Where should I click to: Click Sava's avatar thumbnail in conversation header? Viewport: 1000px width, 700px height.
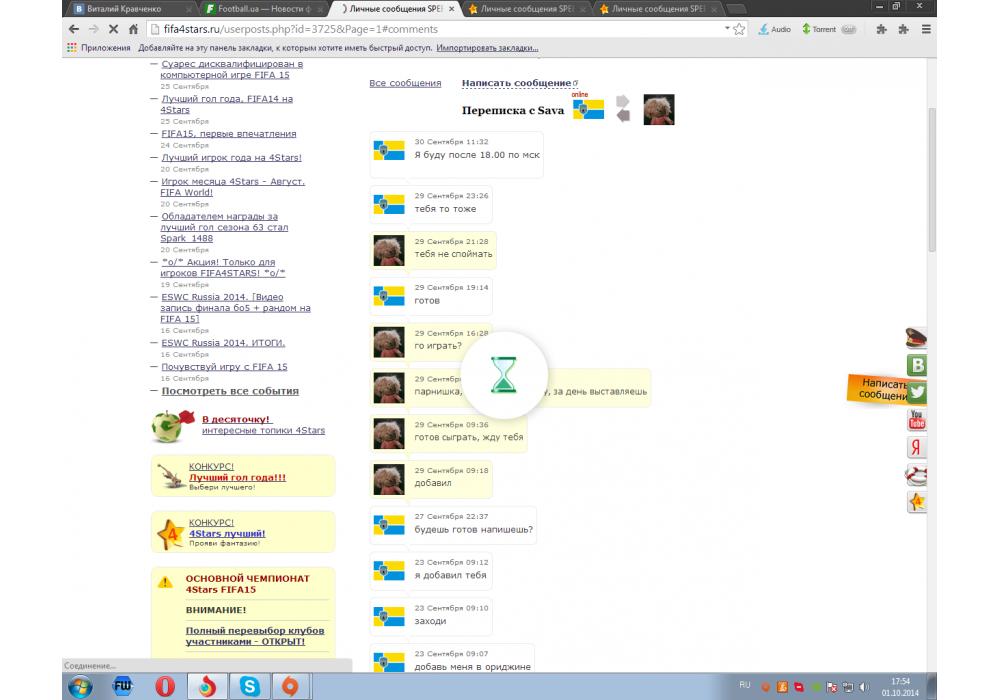658,109
